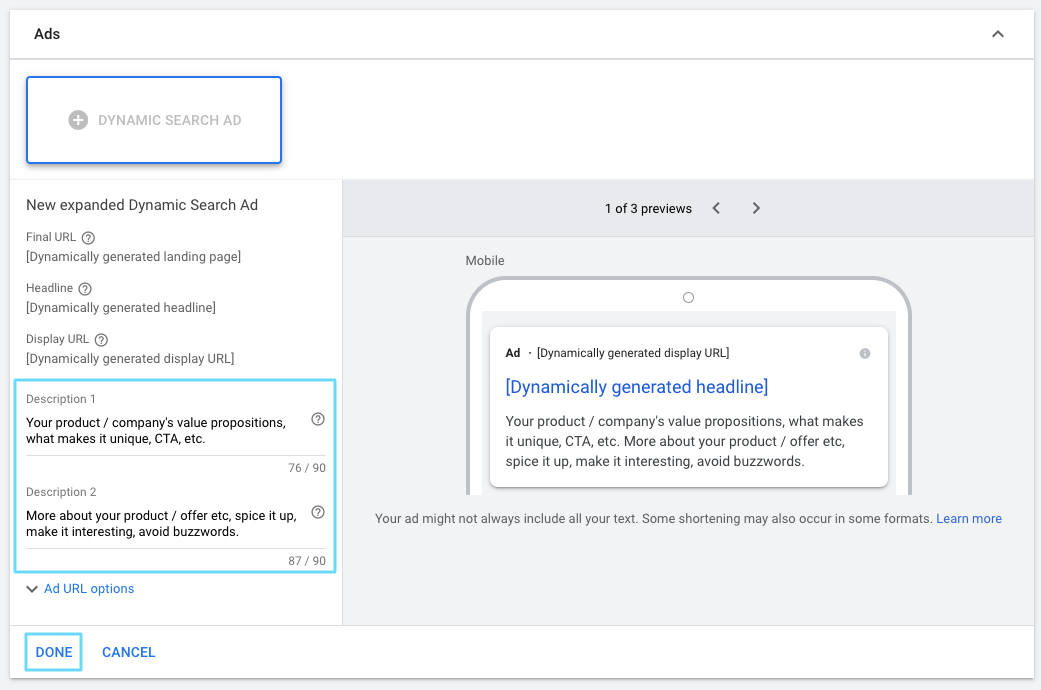Click the 'Mobile' preview label
Image resolution: width=1041 pixels, height=690 pixels.
click(485, 261)
